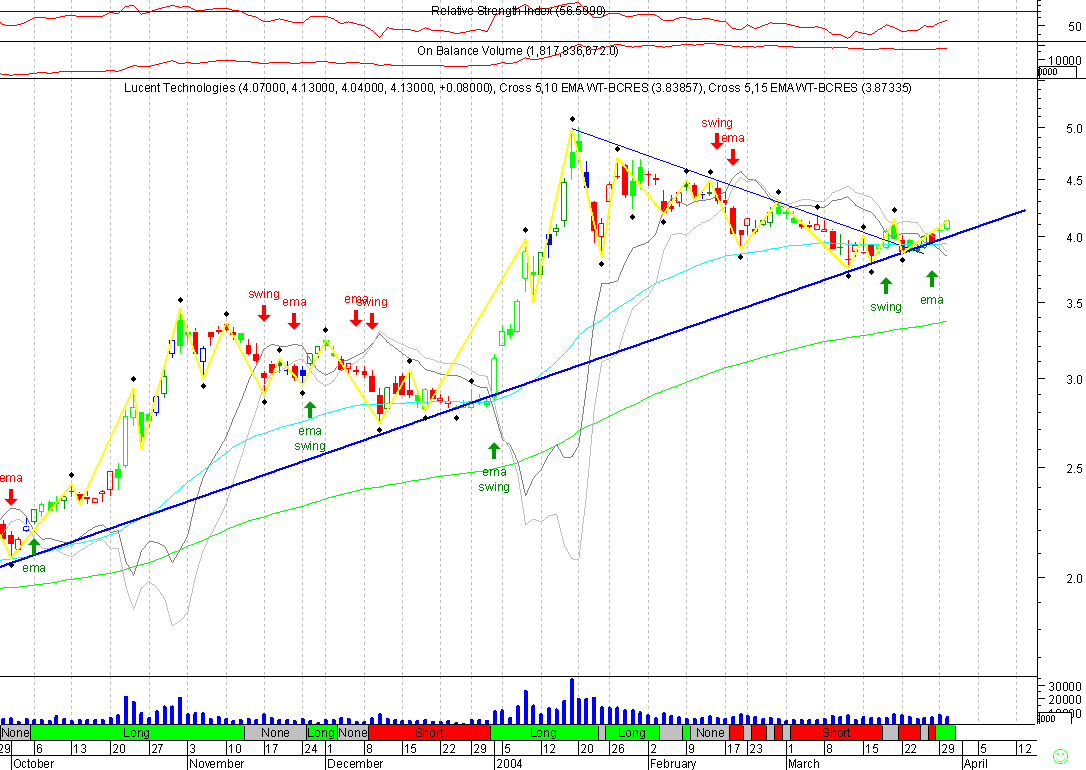Click red arrow under February 'swing' label
1086x770 pixels.
tap(717, 141)
